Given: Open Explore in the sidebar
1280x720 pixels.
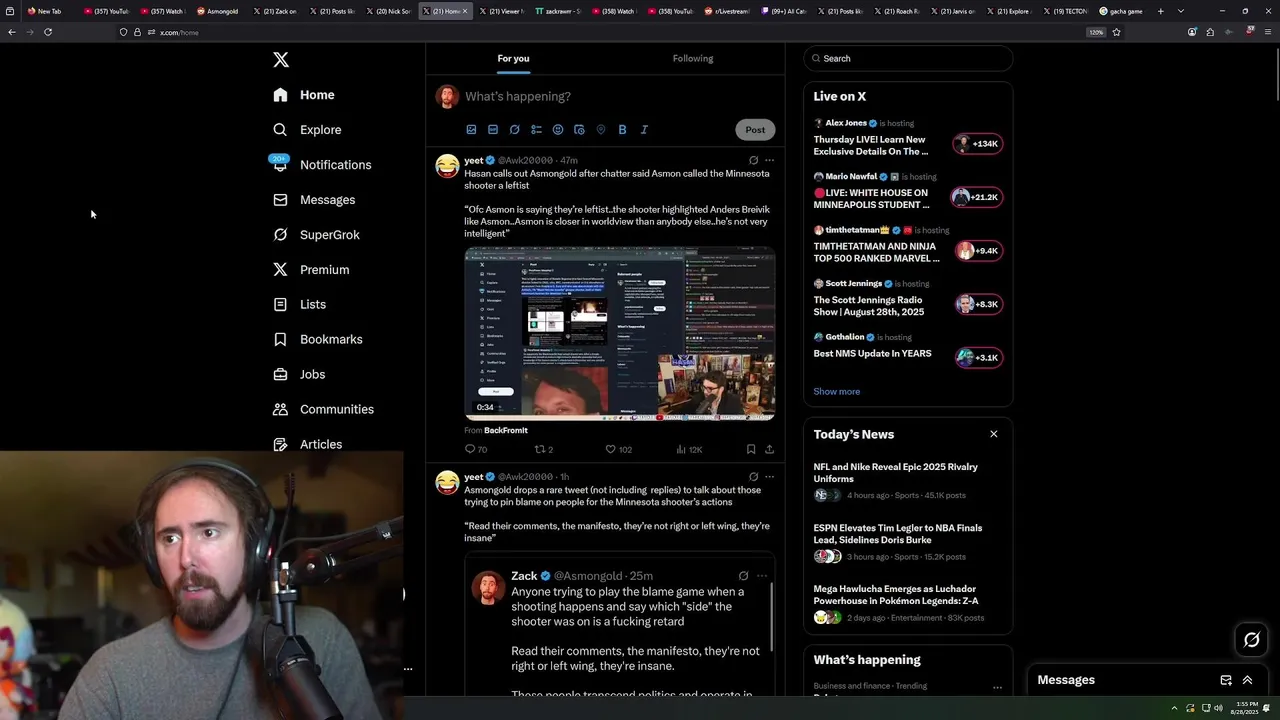Looking at the screenshot, I should point(307,130).
